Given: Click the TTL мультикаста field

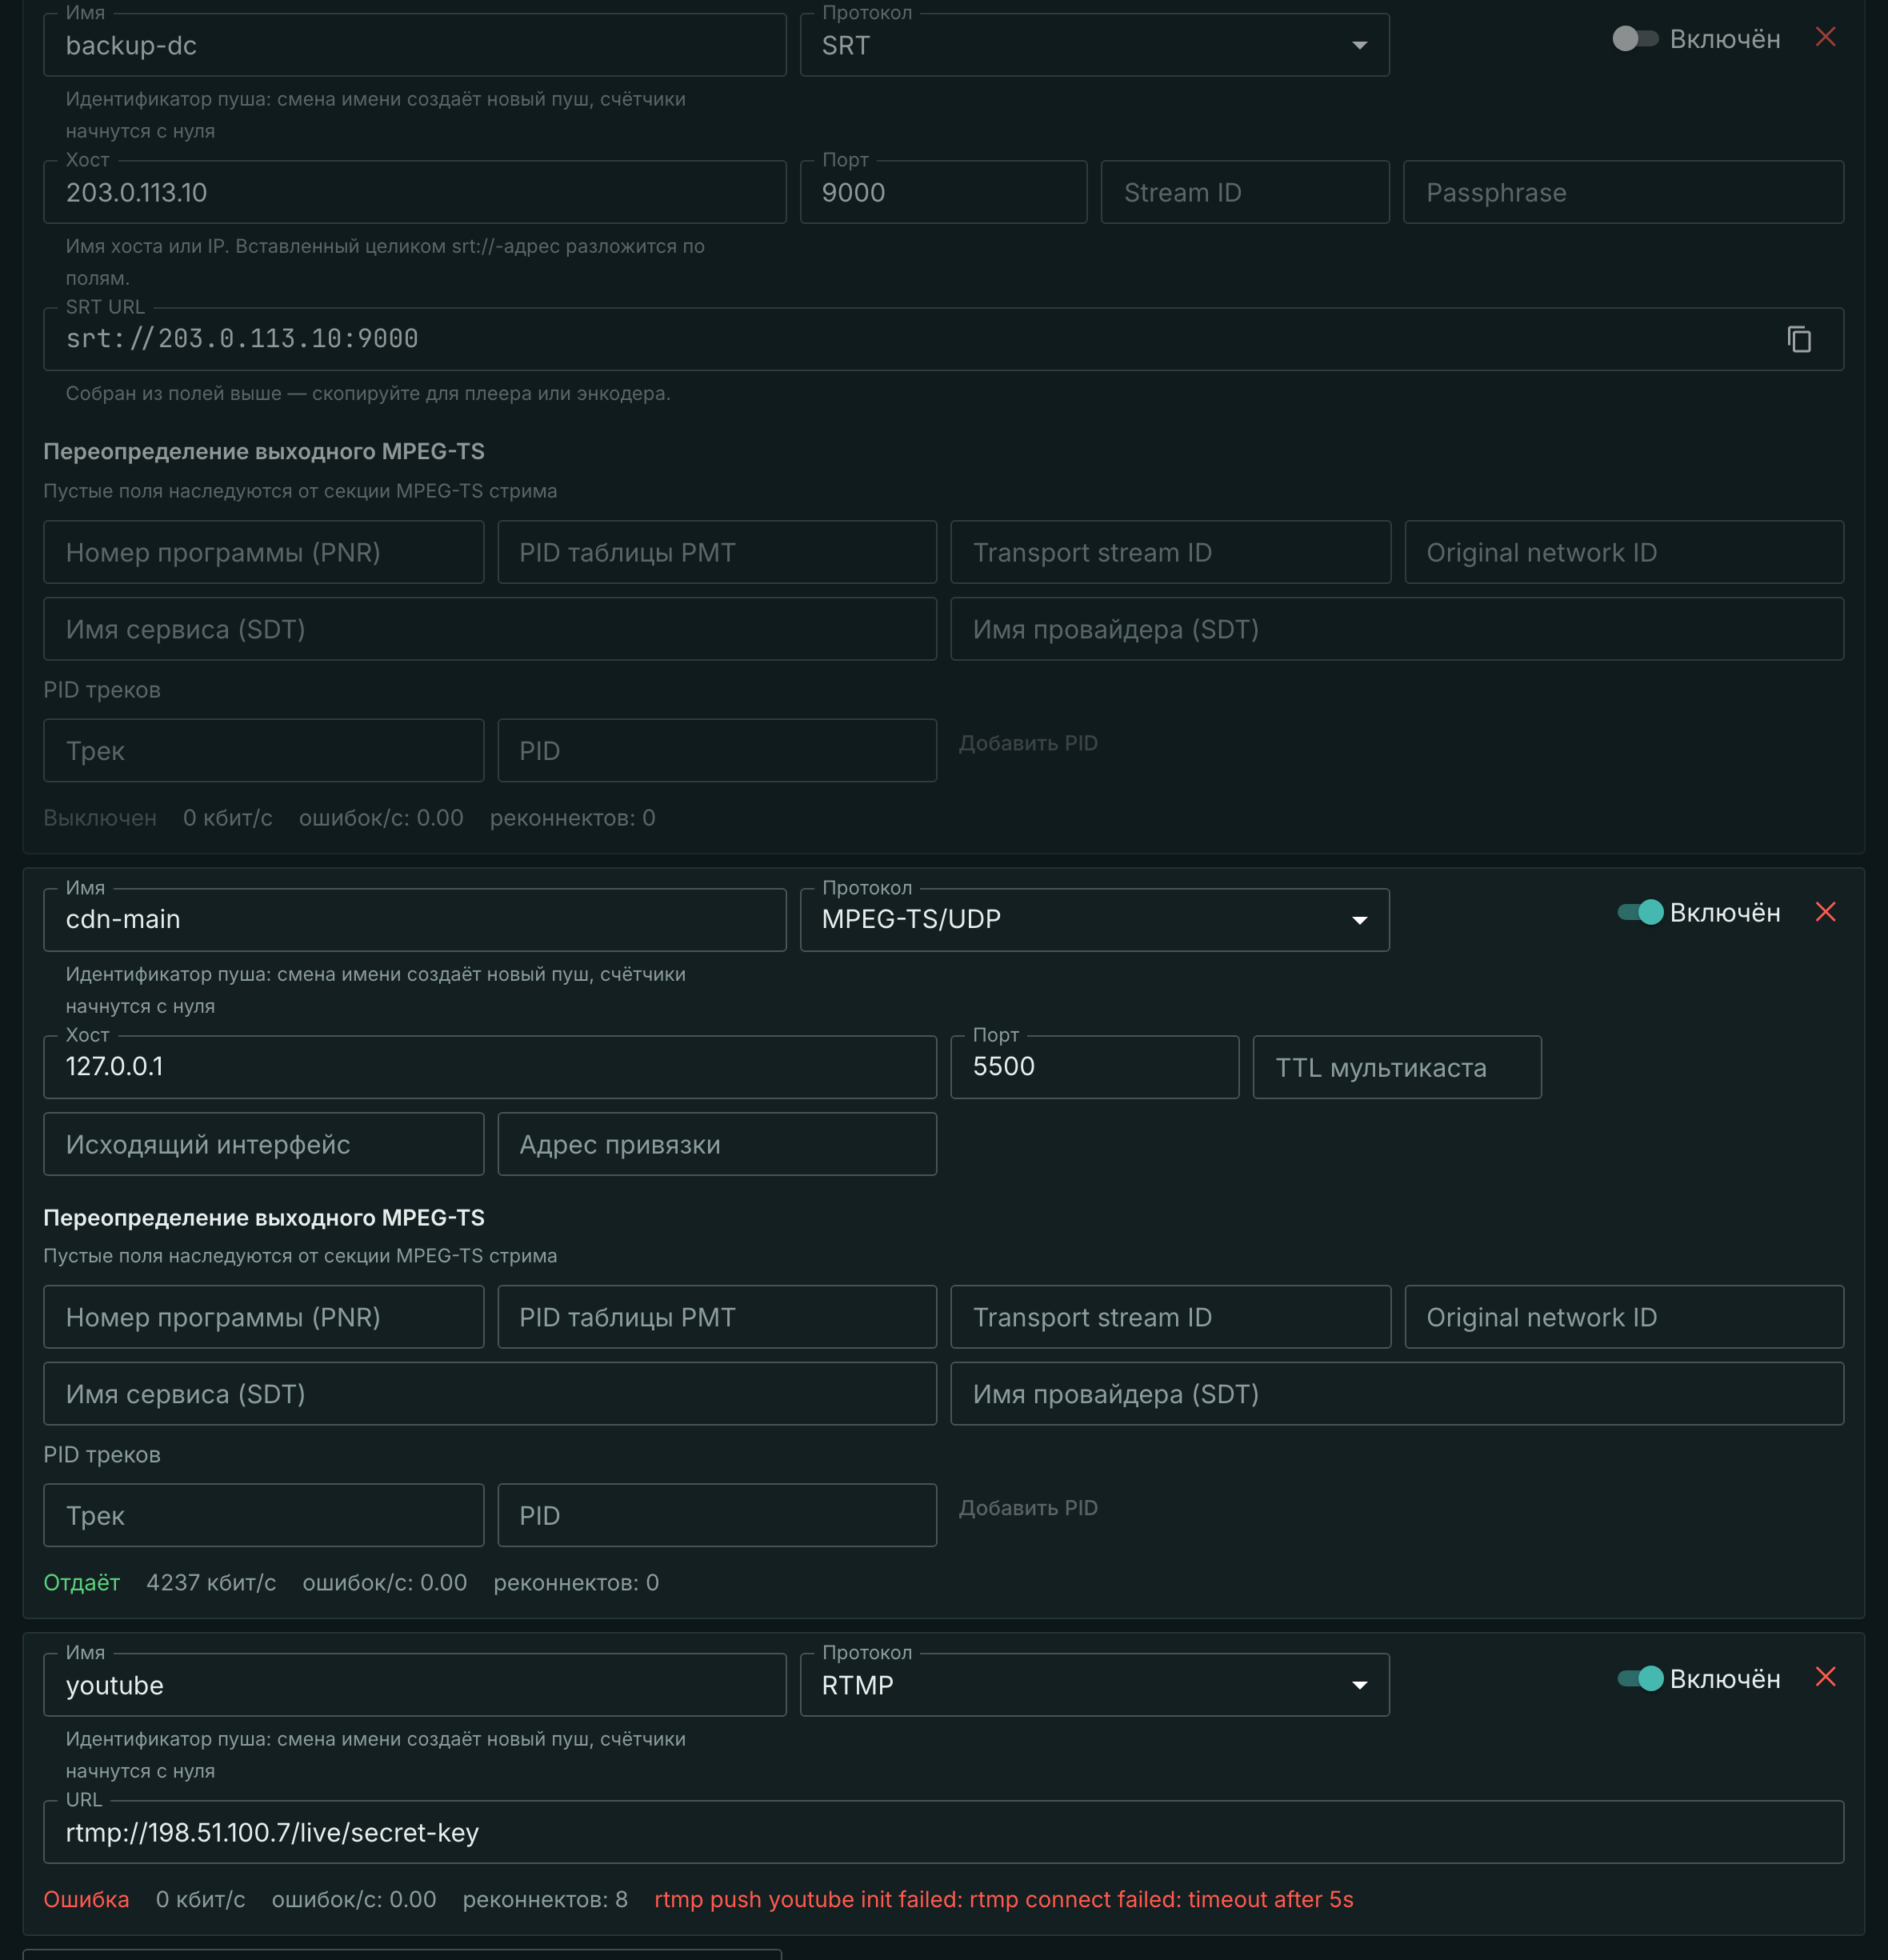Looking at the screenshot, I should click(x=1397, y=1067).
